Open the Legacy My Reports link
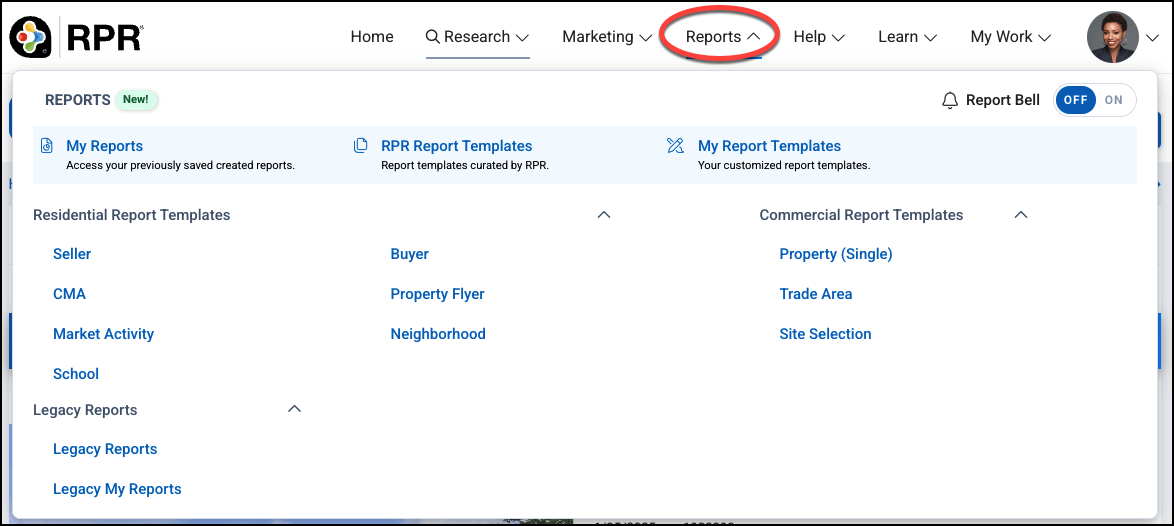This screenshot has width=1174, height=526. (x=118, y=489)
